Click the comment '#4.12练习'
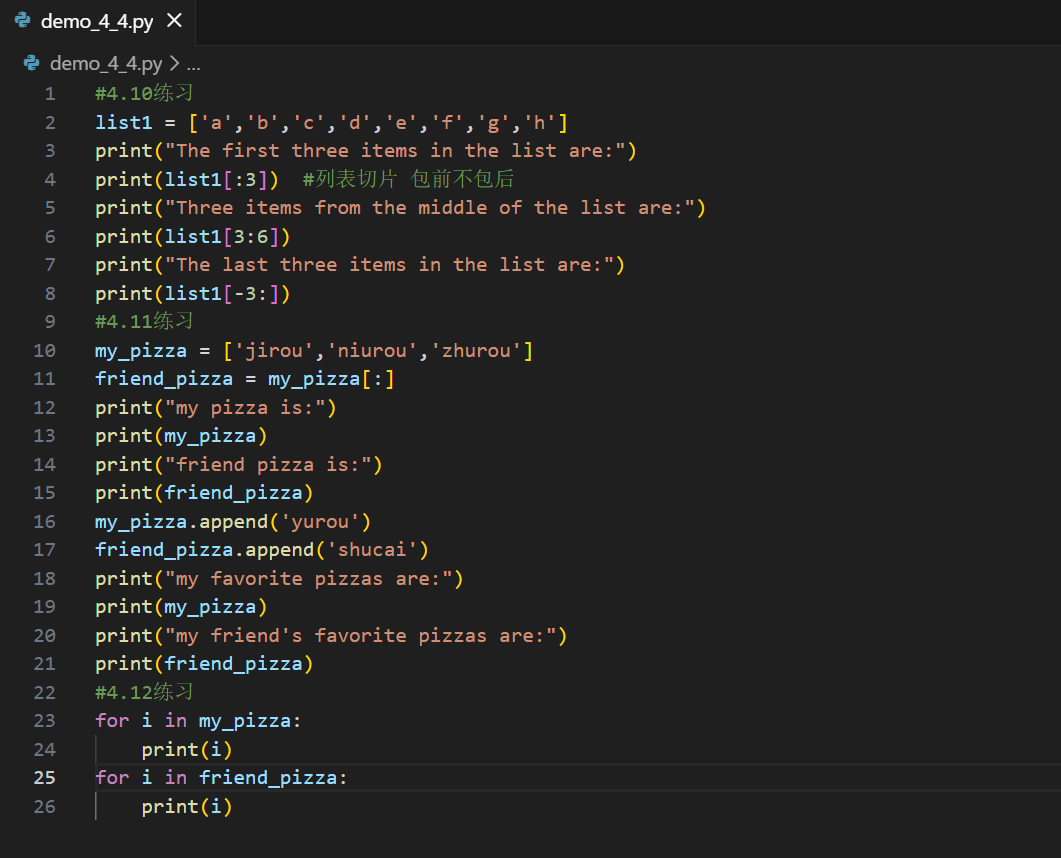 pyautogui.click(x=144, y=692)
